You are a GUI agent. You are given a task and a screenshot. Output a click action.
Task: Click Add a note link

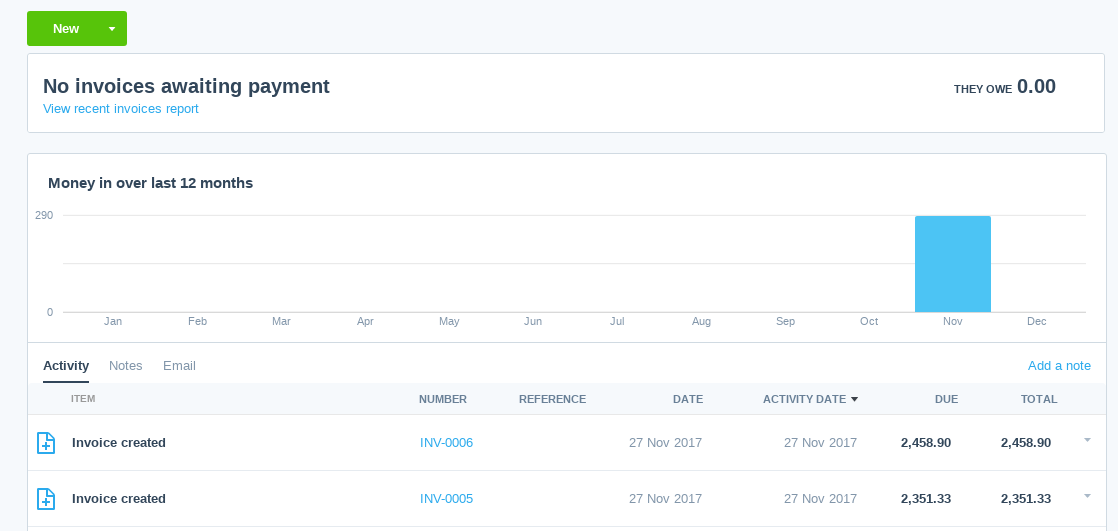tap(1059, 366)
